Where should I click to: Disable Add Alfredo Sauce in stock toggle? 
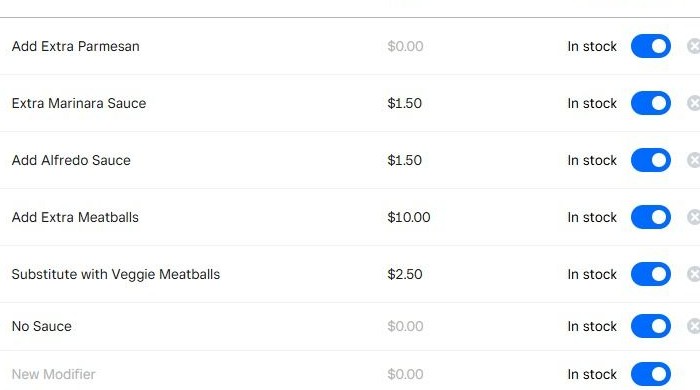click(650, 160)
